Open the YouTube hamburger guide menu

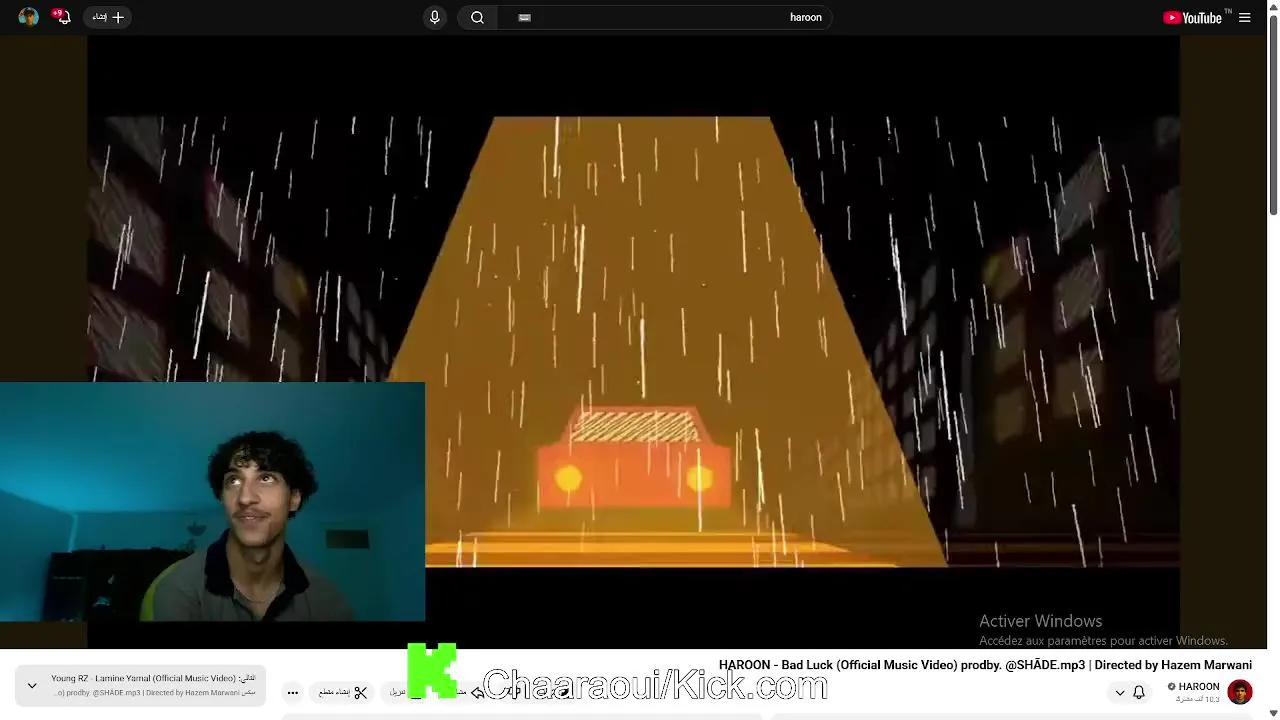pos(1244,17)
